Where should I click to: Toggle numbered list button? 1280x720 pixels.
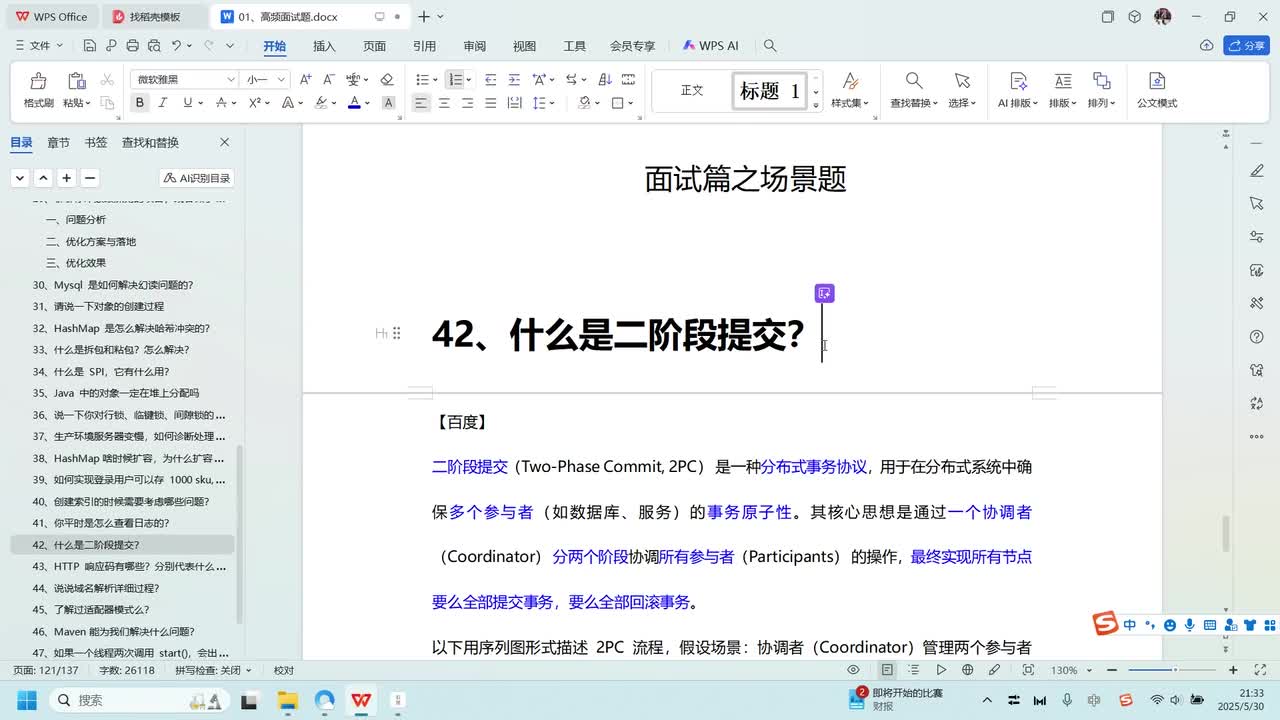tap(455, 80)
